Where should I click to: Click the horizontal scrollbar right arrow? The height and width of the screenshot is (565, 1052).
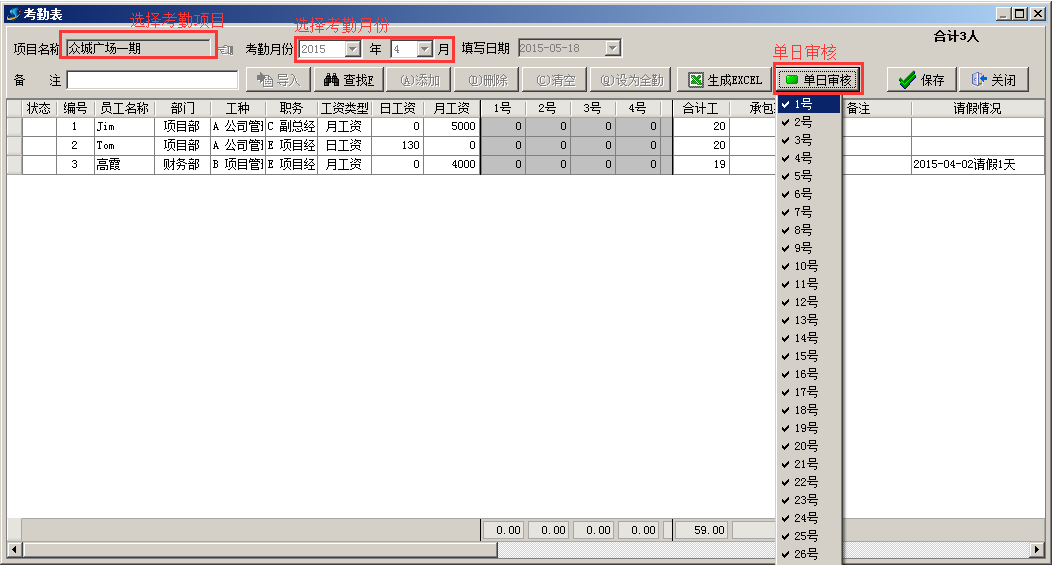(x=1036, y=550)
